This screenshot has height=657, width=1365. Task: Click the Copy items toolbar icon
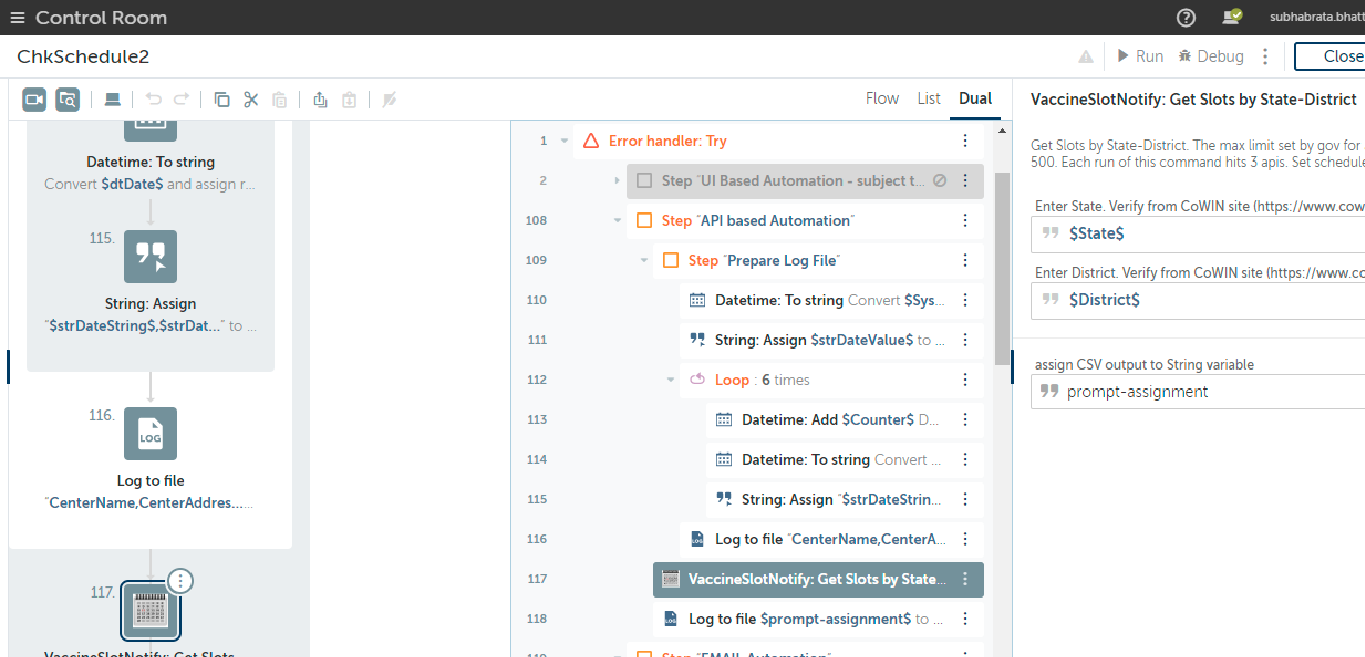coord(222,99)
